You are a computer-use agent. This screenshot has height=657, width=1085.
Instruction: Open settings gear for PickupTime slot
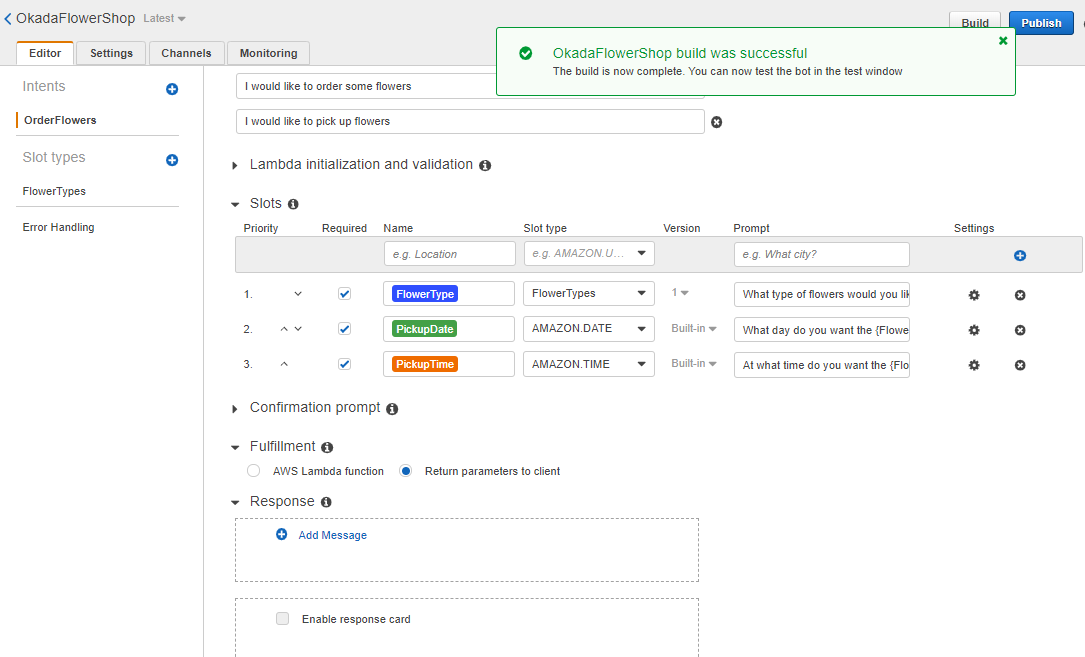tap(974, 365)
